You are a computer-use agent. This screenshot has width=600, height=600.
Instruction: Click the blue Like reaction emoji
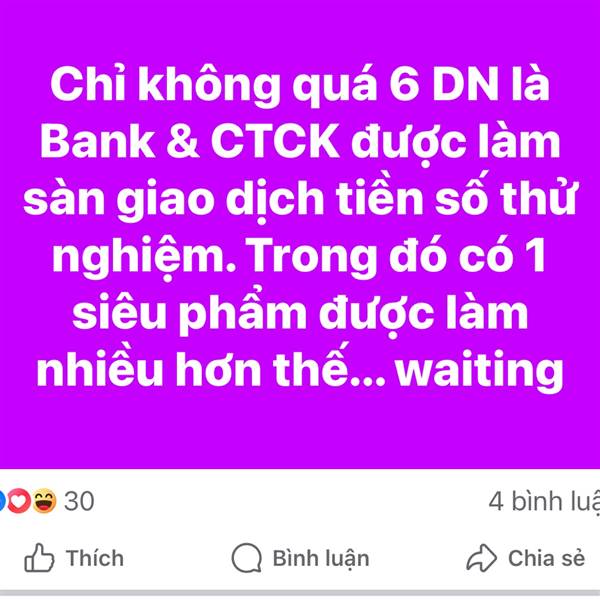pyautogui.click(x=2, y=501)
